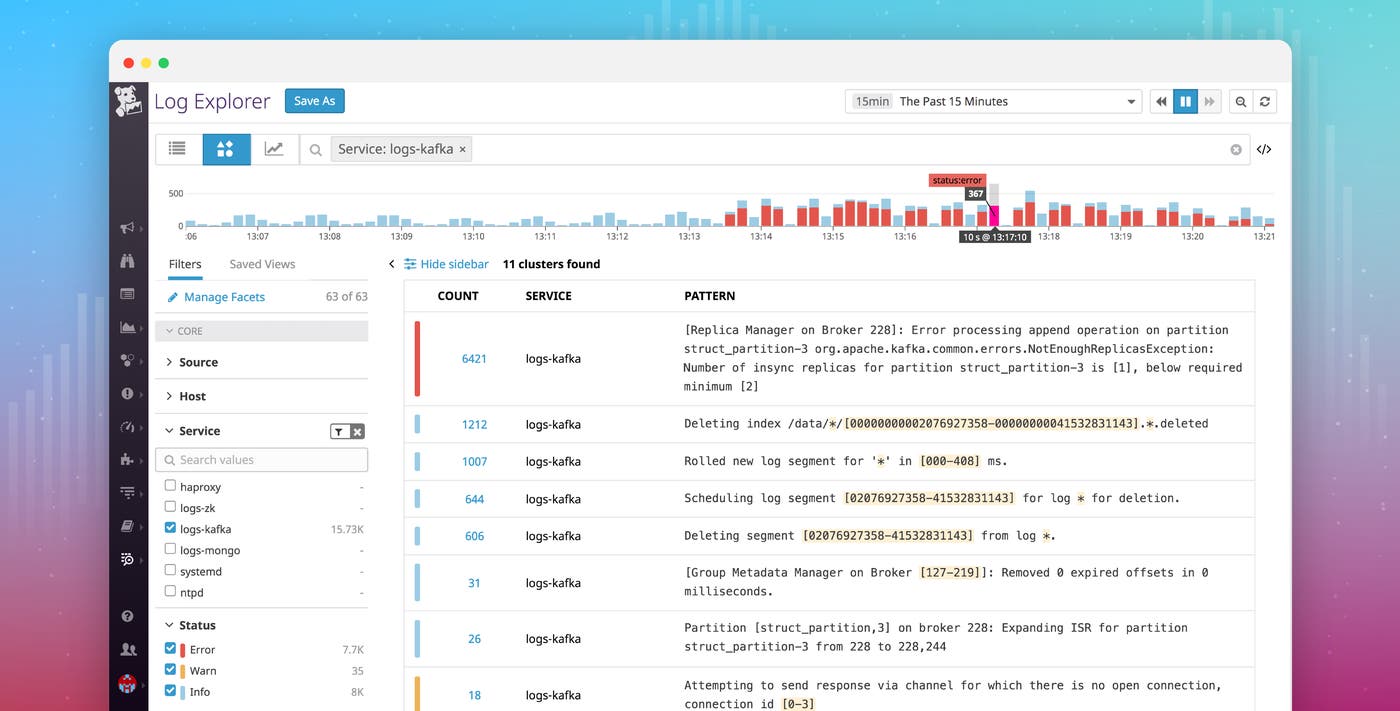The height and width of the screenshot is (711, 1400).
Task: Click the Save As button
Action: pyautogui.click(x=314, y=100)
